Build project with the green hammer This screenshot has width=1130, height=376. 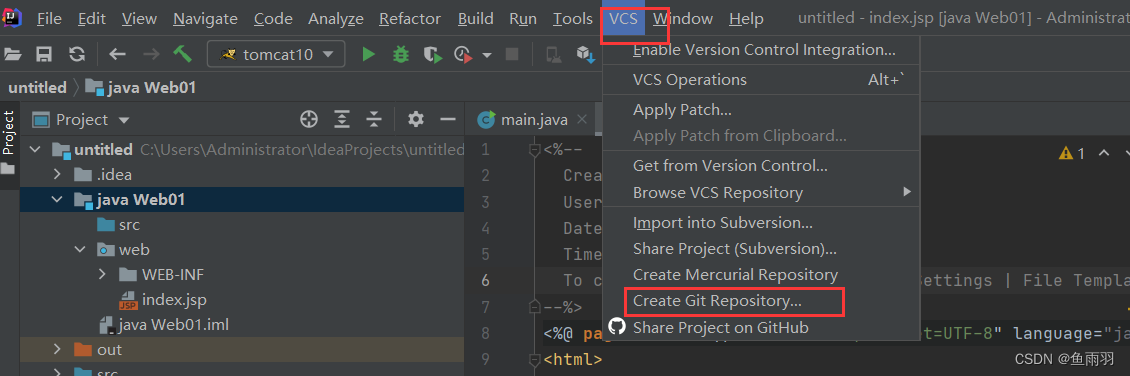pos(182,54)
